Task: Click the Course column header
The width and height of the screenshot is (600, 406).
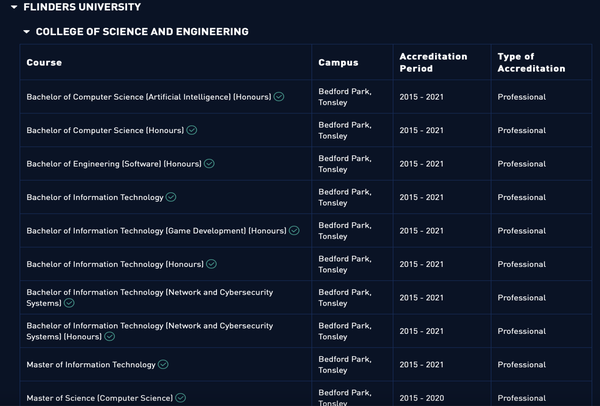Action: pos(44,63)
